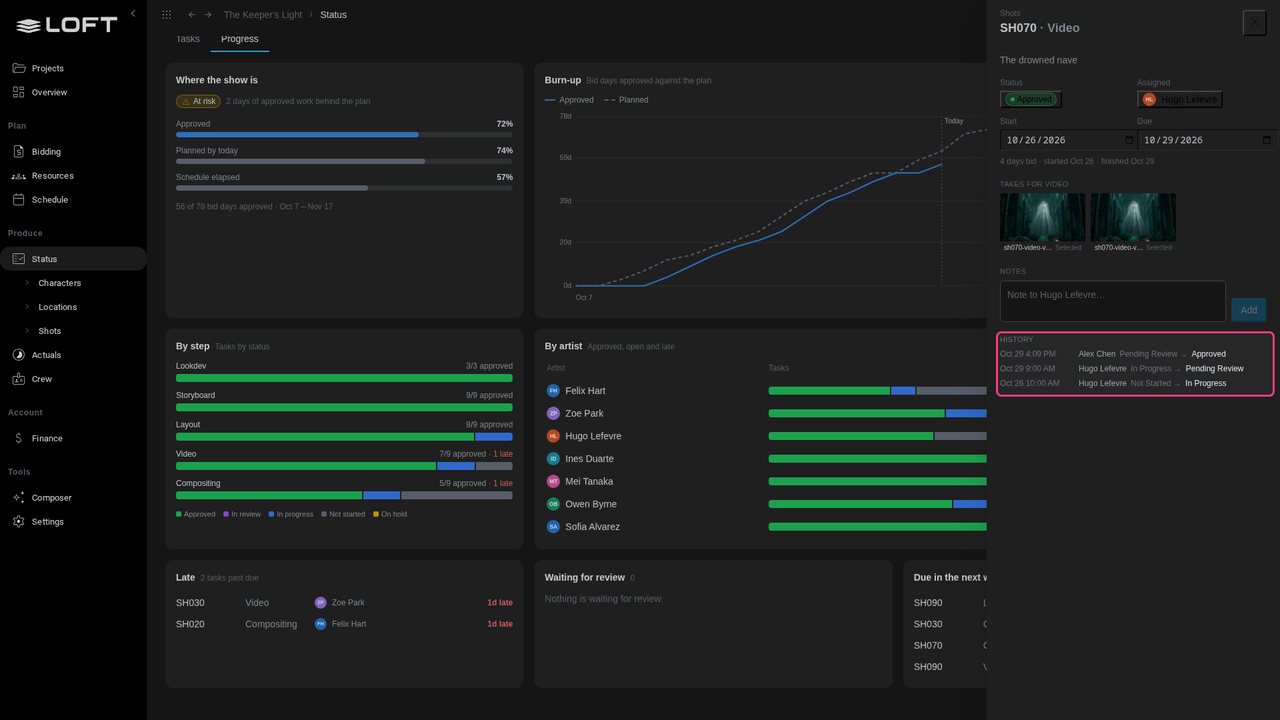Open the Approved status dropdown

[x=1031, y=100]
